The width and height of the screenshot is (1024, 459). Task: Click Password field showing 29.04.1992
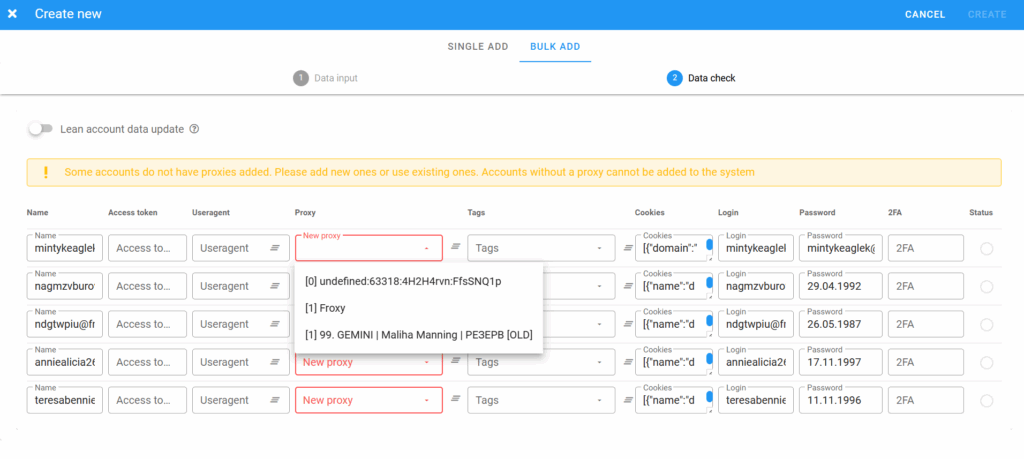click(x=840, y=286)
